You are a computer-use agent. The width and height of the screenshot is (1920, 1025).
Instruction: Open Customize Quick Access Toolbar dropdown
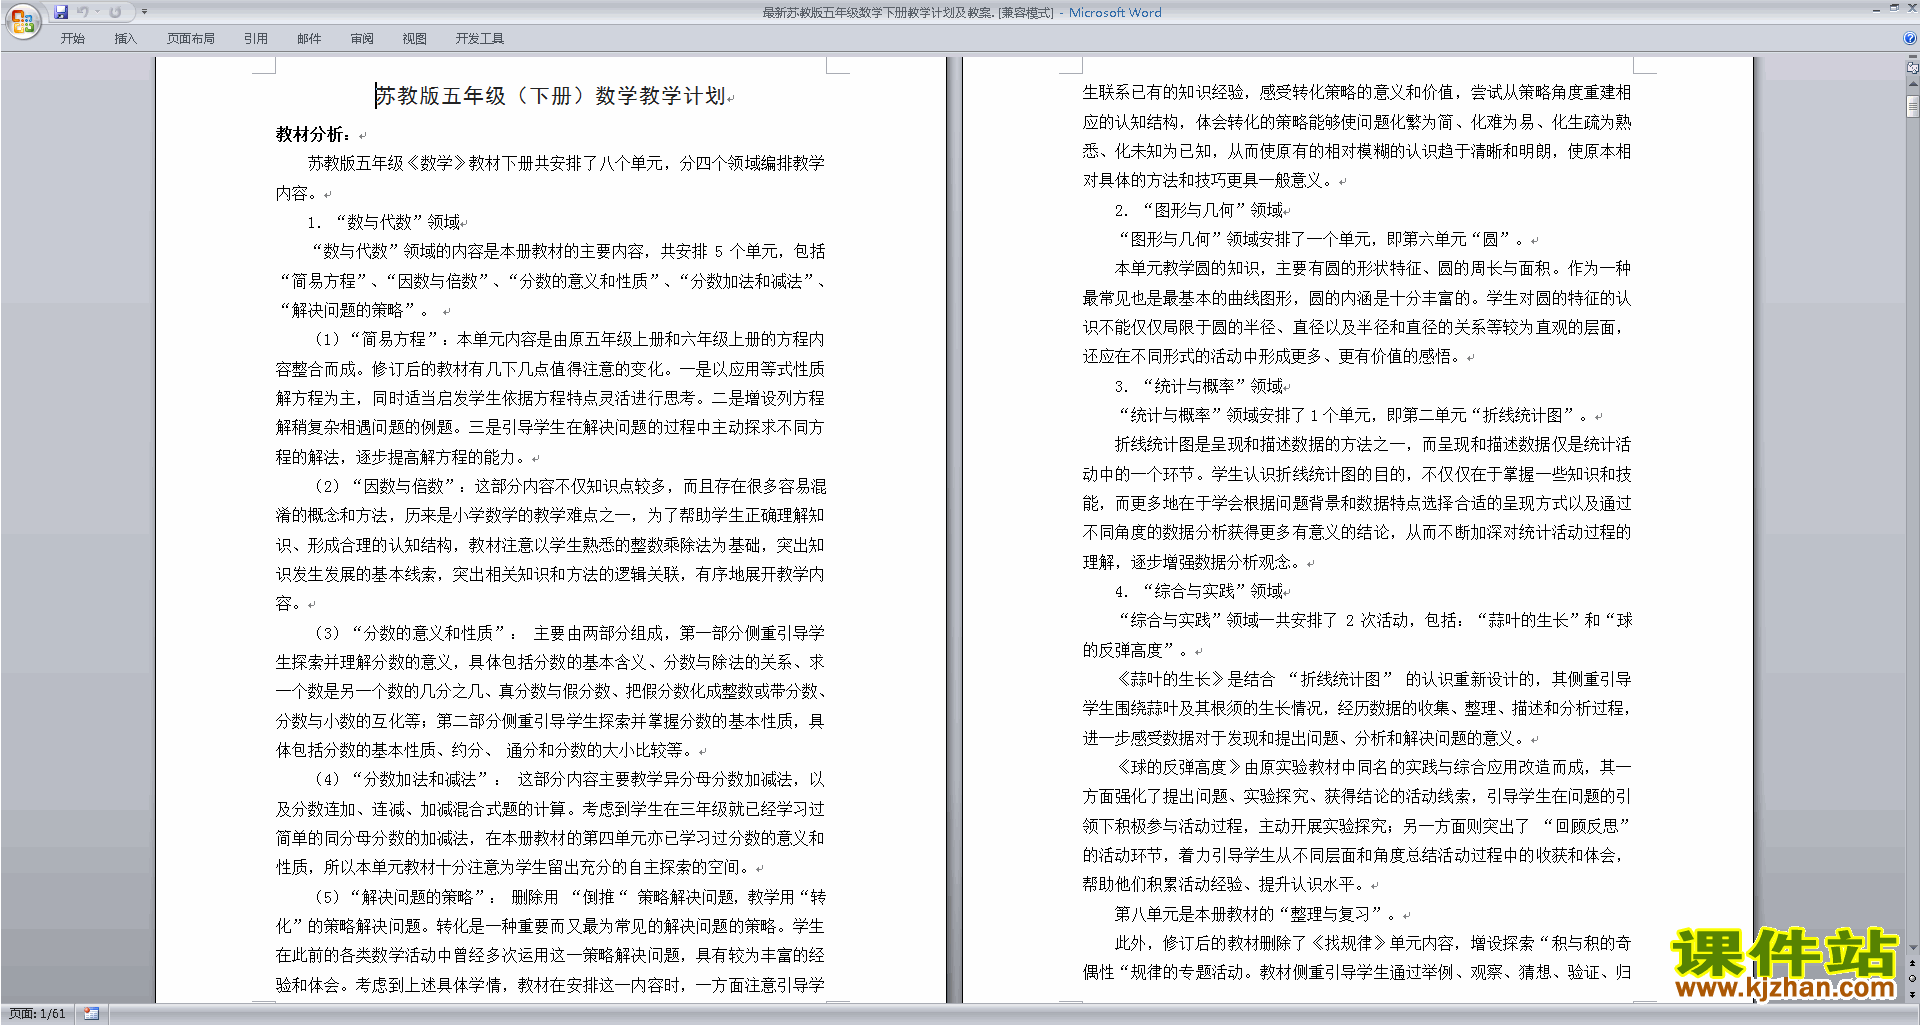pos(144,12)
